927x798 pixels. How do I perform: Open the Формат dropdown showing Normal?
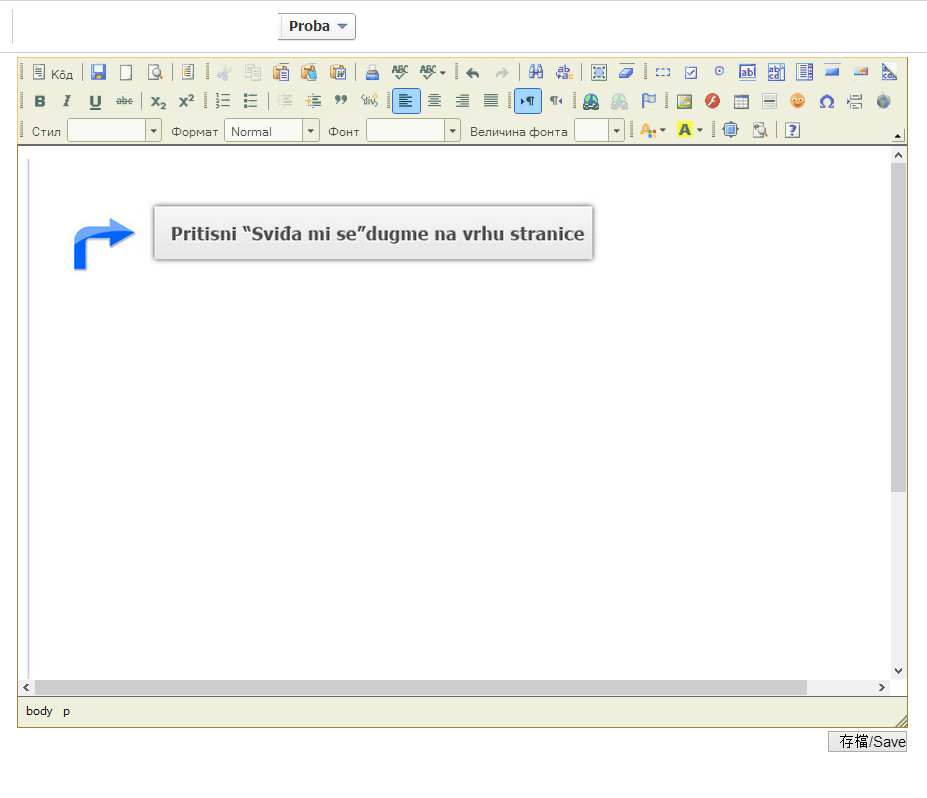[x=272, y=131]
